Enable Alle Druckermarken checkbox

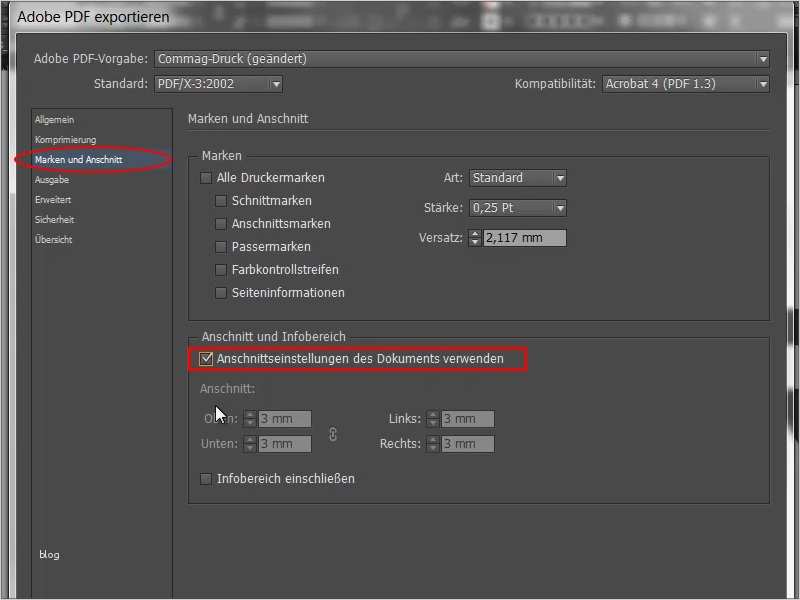tap(206, 178)
